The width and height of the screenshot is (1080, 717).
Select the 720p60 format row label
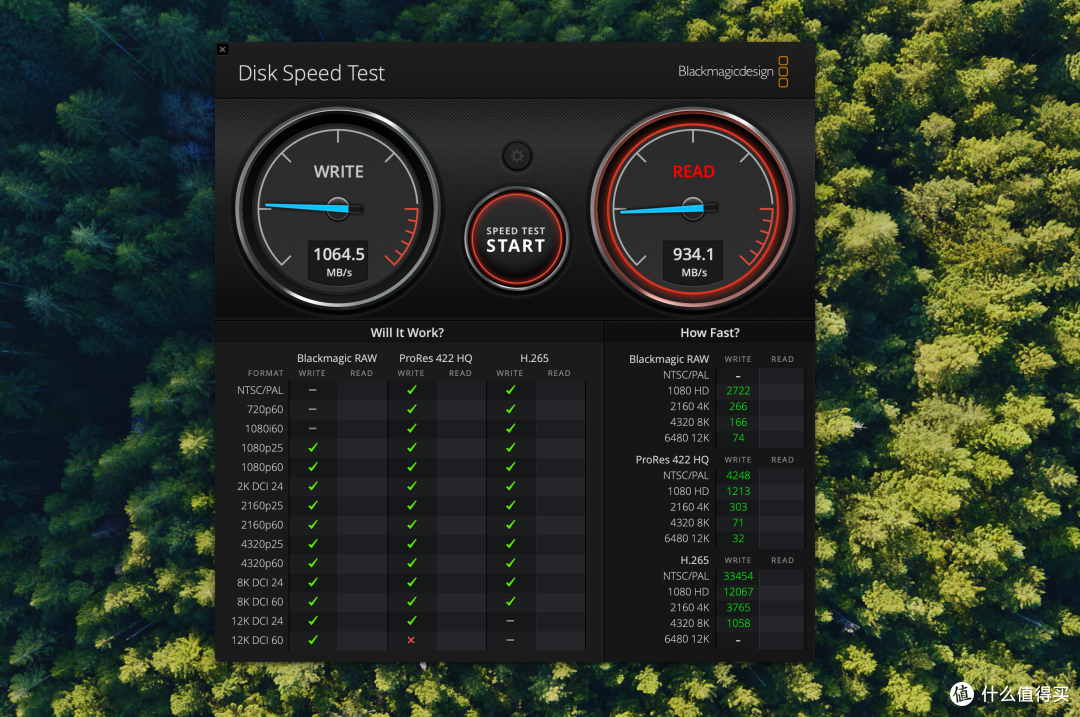[x=265, y=409]
